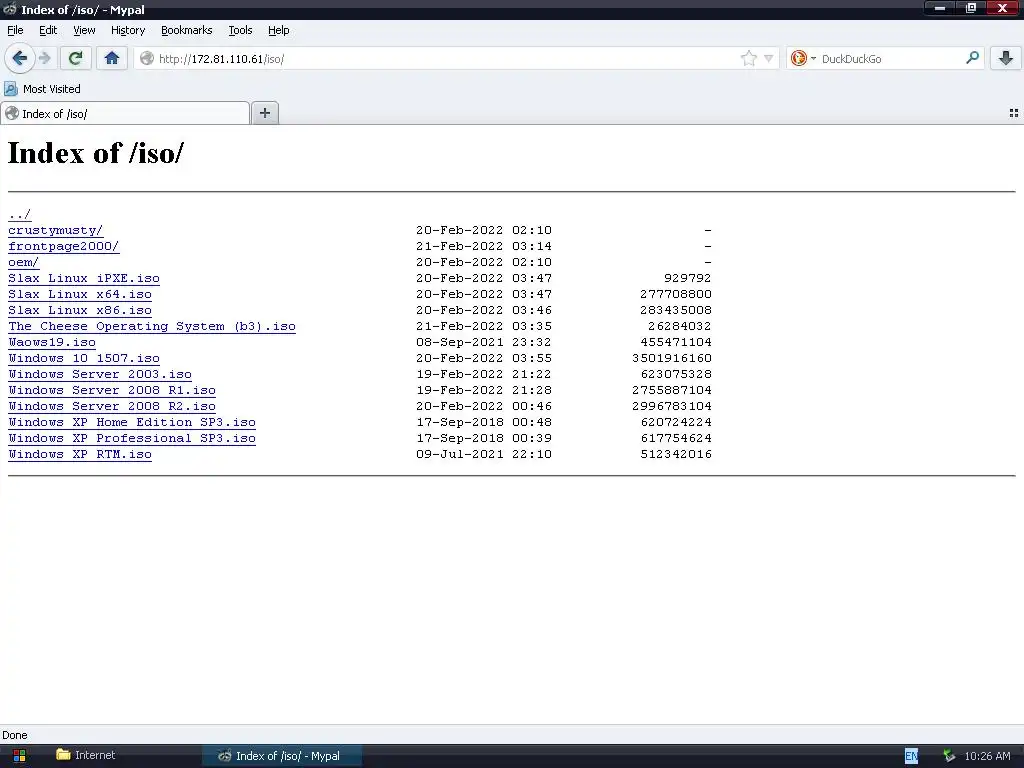Click the EN language indicator in tray
1024x768 pixels.
[x=911, y=756]
